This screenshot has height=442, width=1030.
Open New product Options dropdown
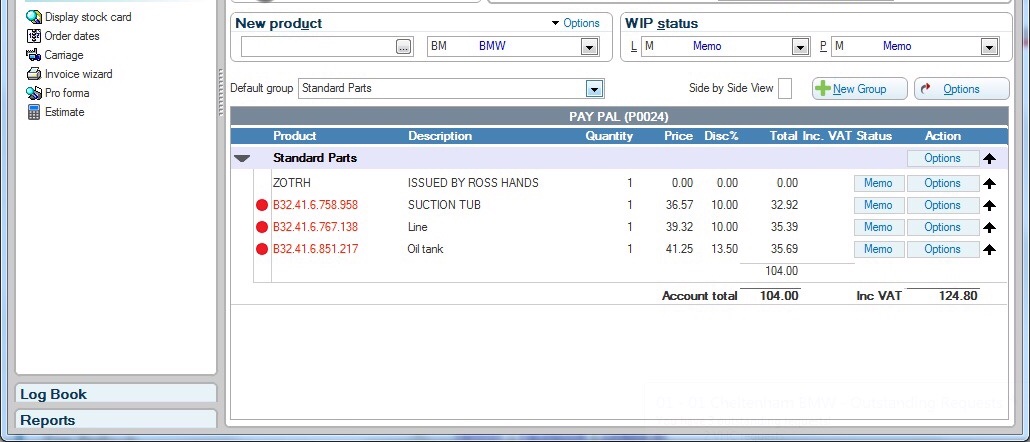point(575,23)
